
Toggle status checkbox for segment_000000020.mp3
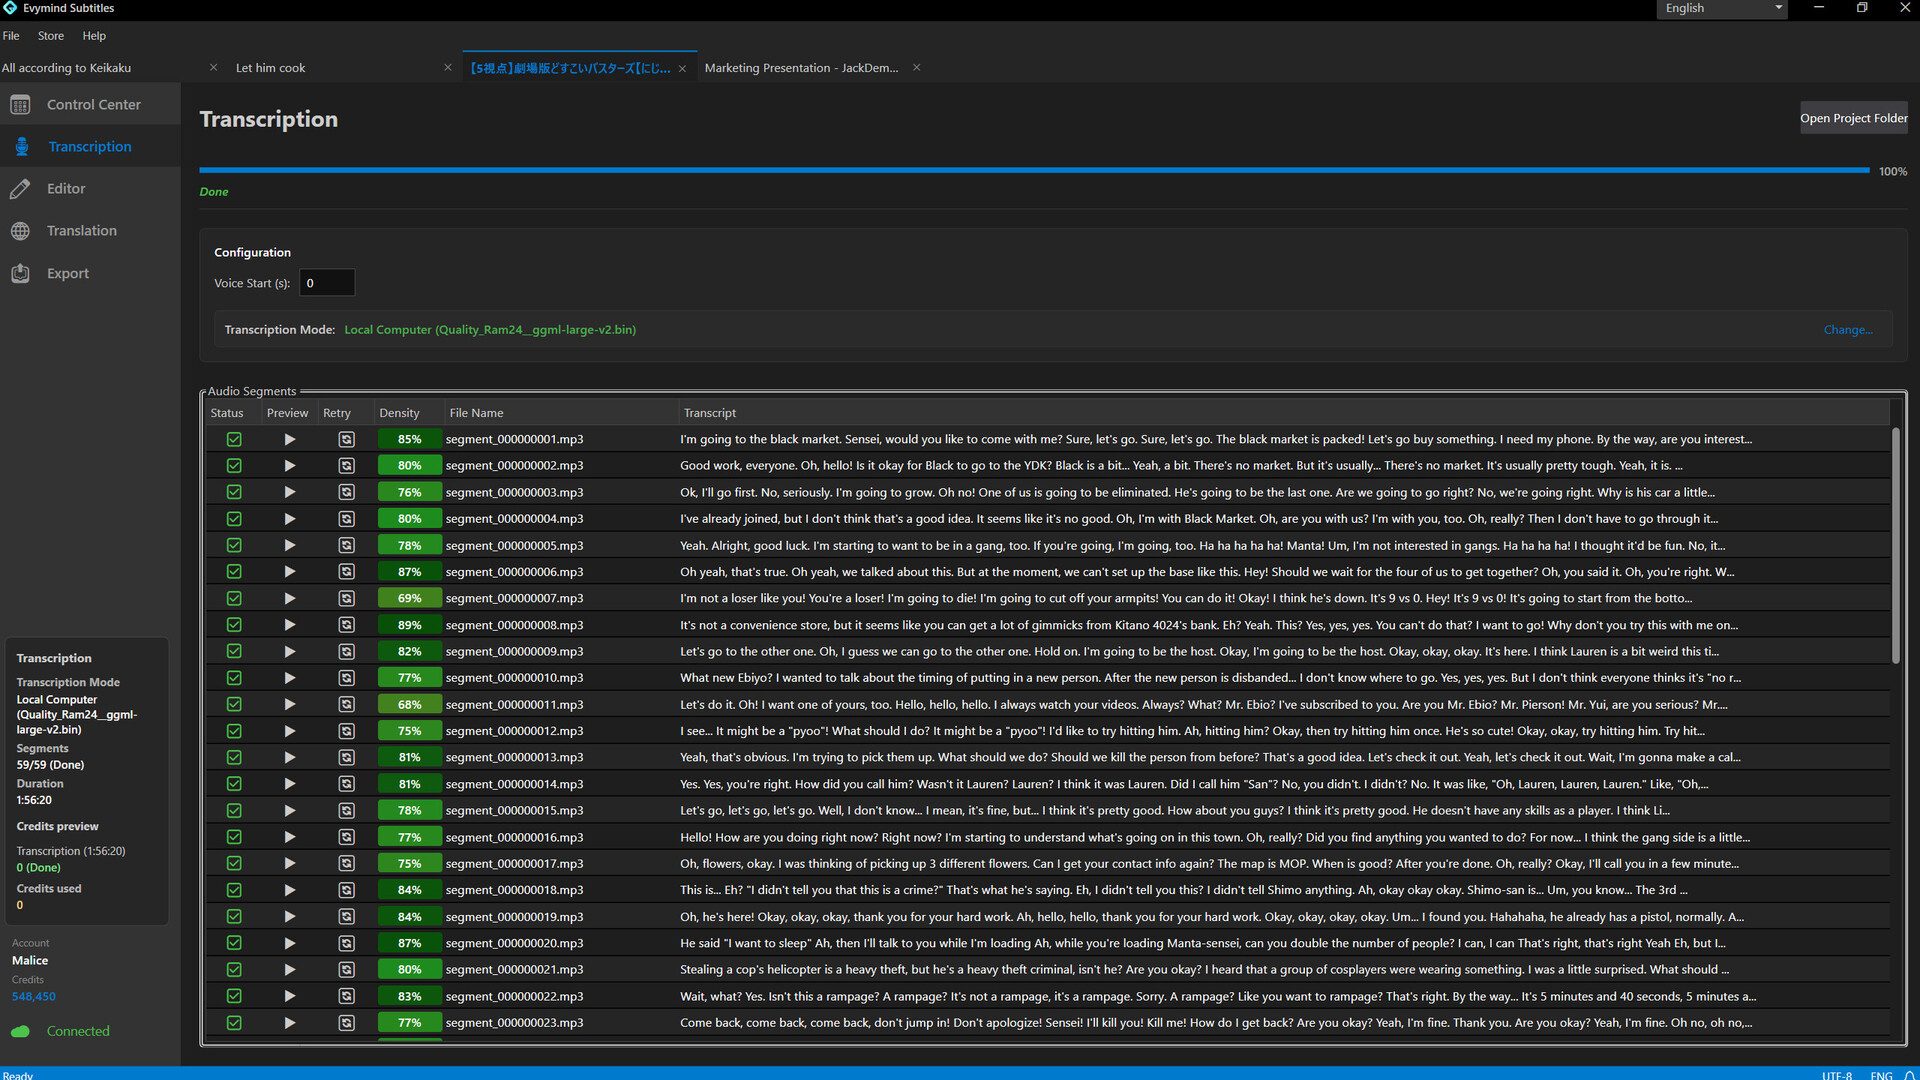tap(234, 943)
